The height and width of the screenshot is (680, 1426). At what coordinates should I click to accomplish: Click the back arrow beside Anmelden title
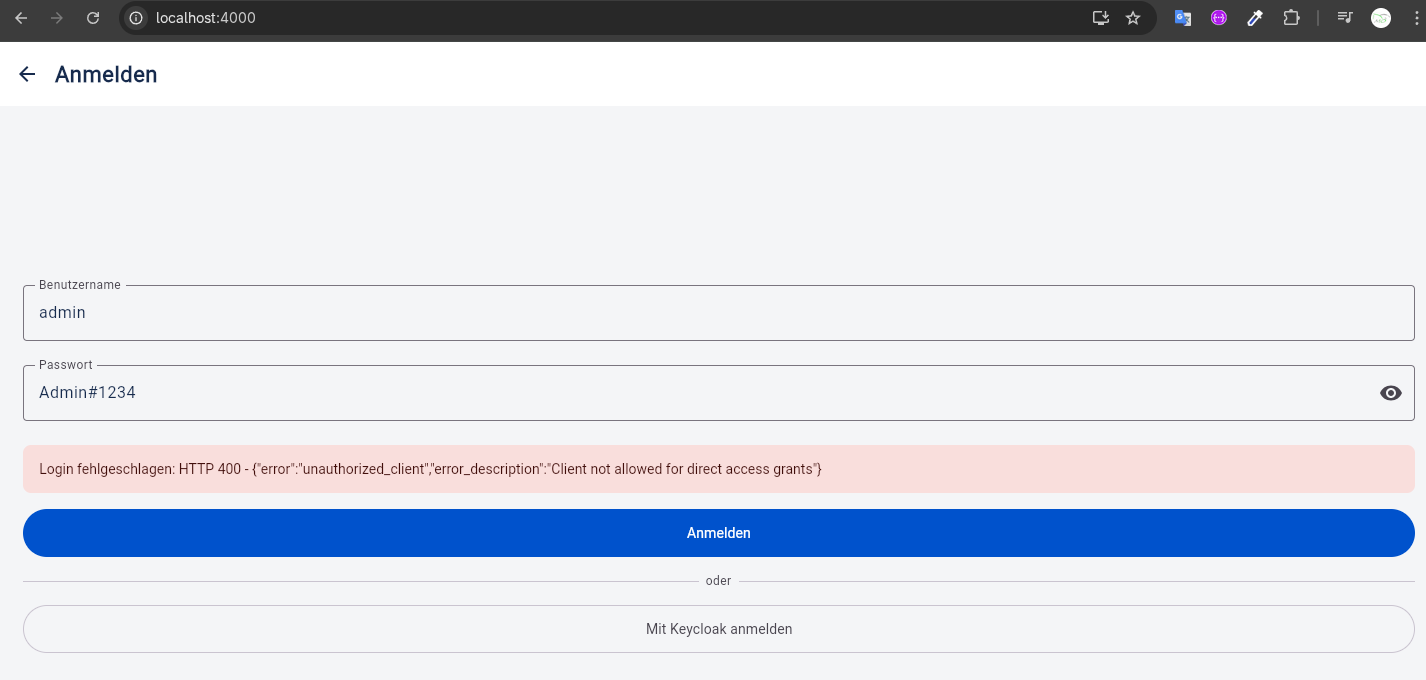pyautogui.click(x=27, y=74)
